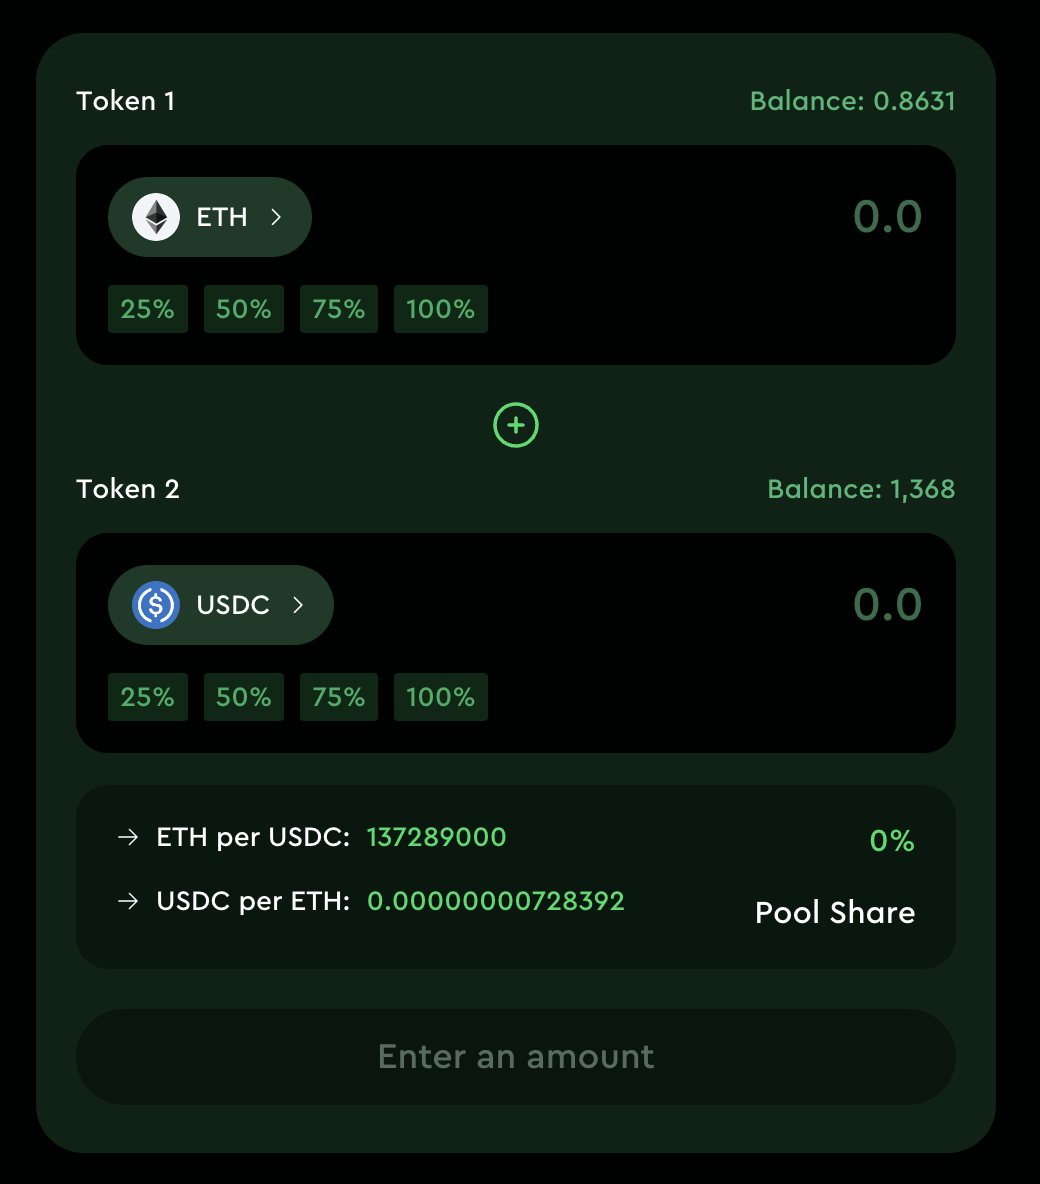Click arrow icon beside ETH per USDC

coord(128,838)
